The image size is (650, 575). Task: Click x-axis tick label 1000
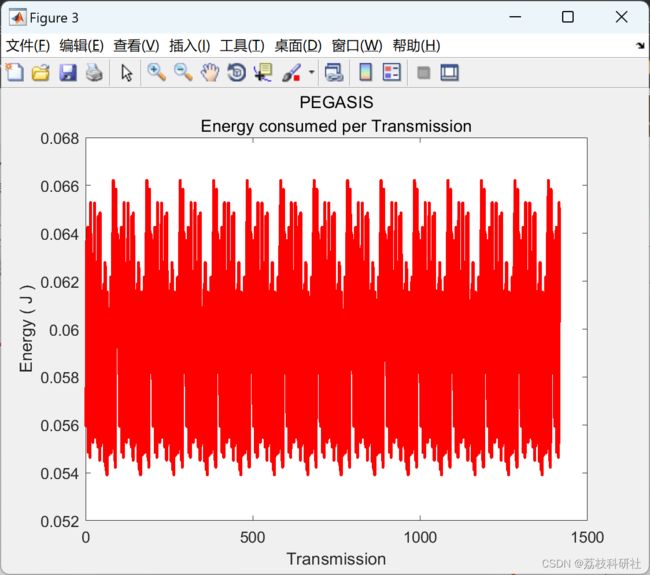tap(420, 537)
